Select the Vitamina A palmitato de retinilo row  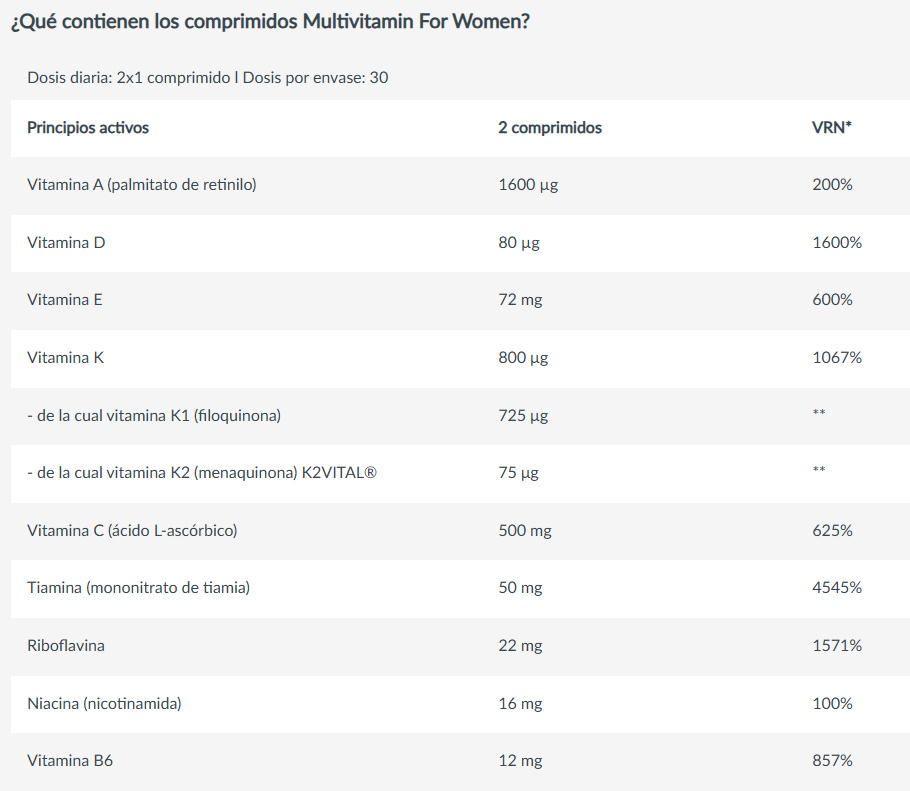pyautogui.click(x=460, y=186)
